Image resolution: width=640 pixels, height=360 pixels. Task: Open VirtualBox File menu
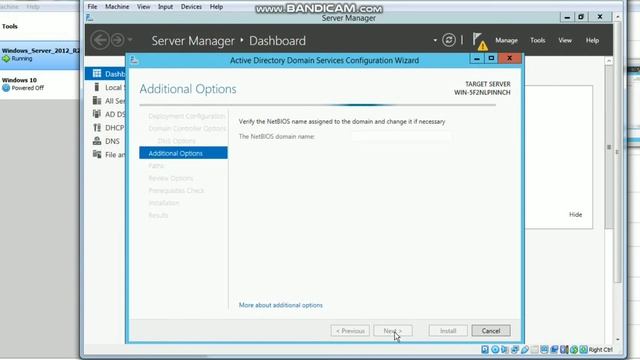[92, 7]
